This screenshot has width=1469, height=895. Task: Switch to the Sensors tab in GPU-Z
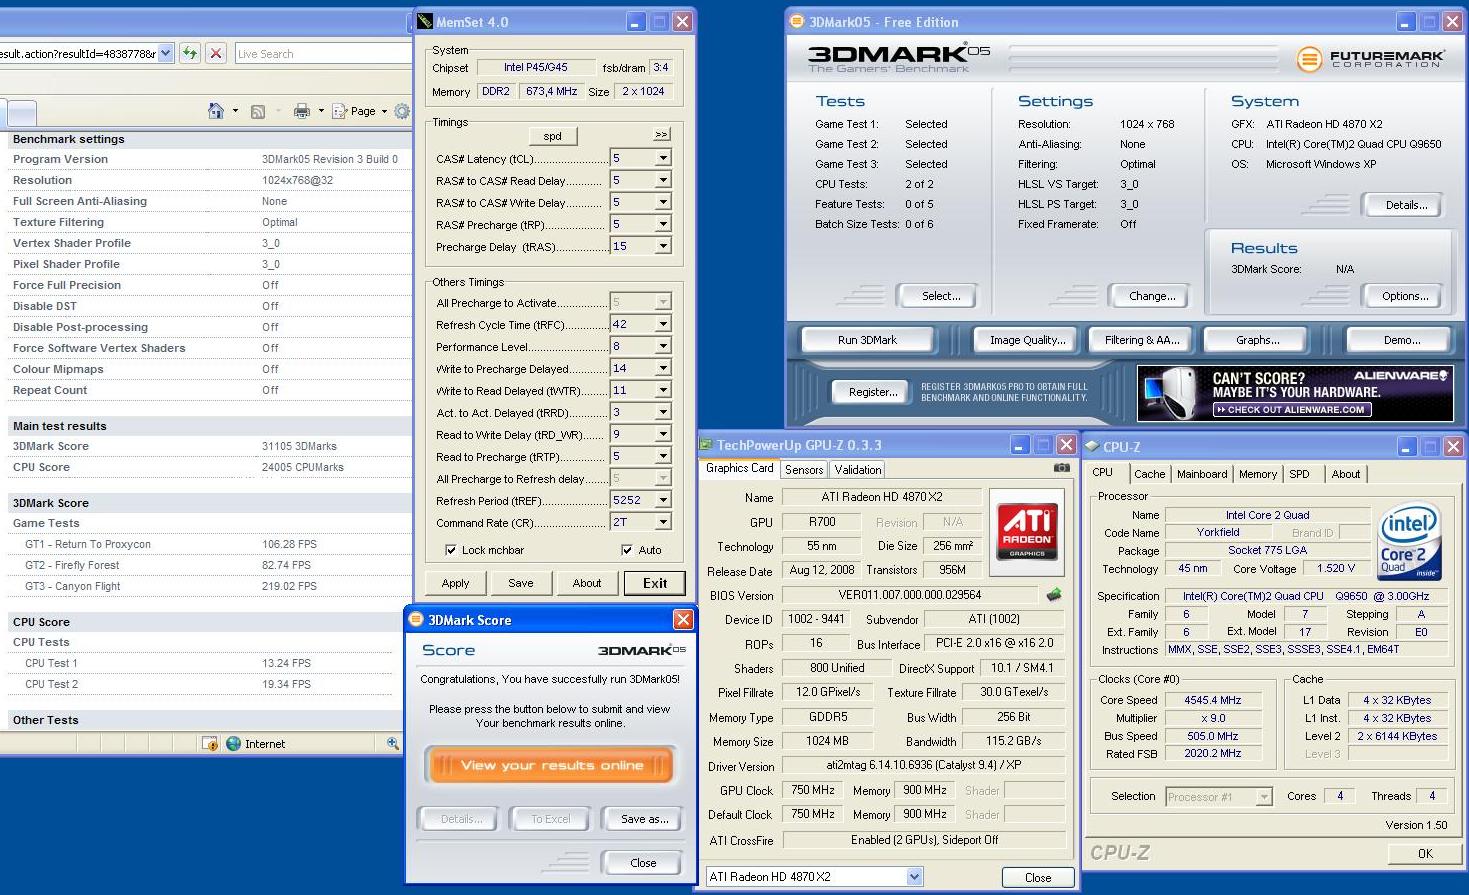coord(804,469)
